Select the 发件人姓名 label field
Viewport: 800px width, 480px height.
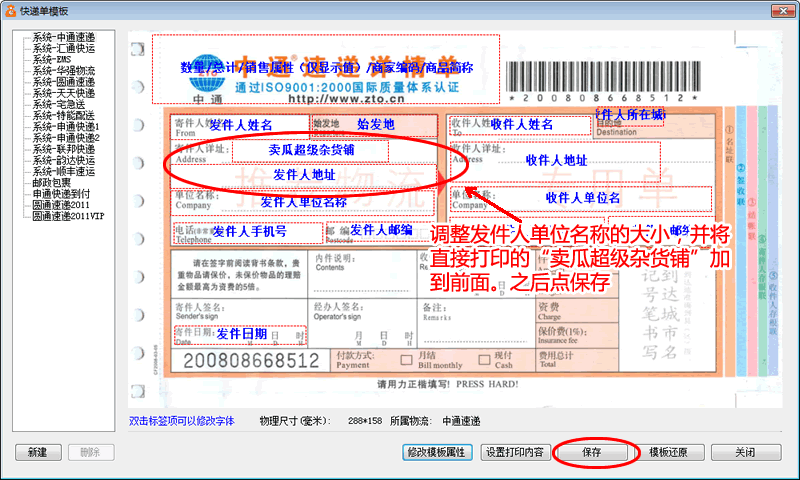coord(241,125)
